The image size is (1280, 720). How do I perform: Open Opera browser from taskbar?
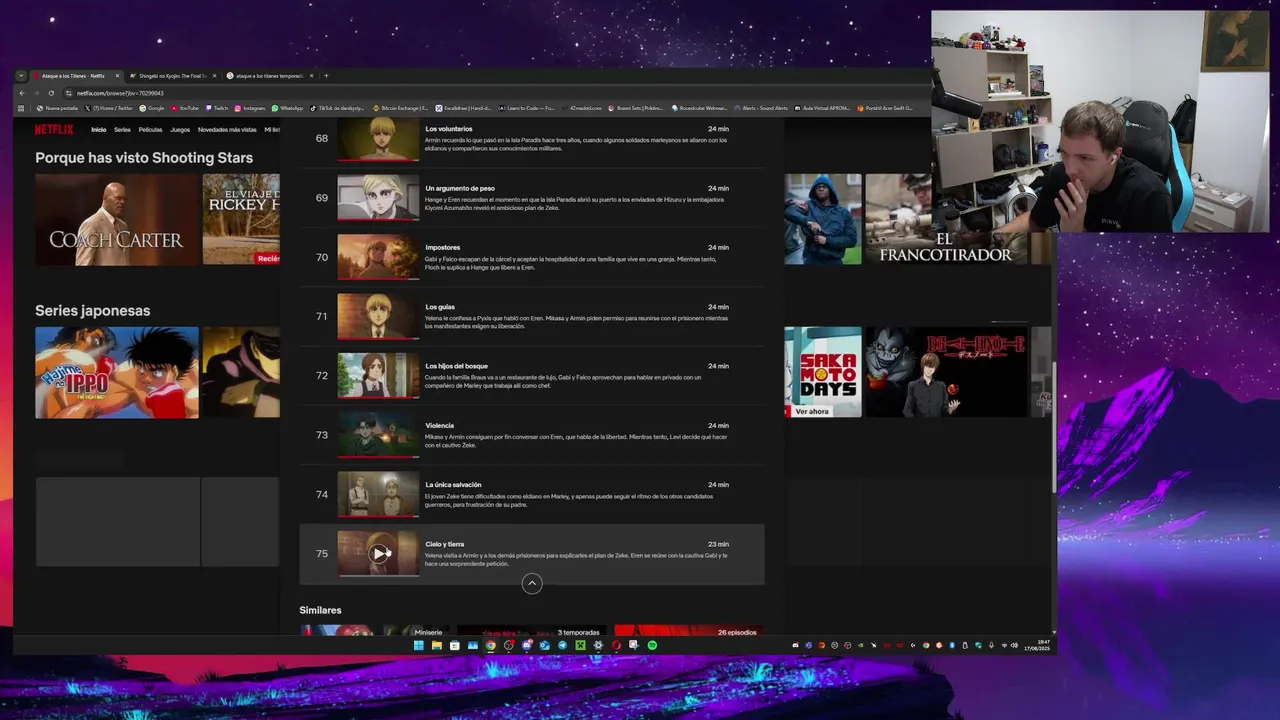(616, 645)
